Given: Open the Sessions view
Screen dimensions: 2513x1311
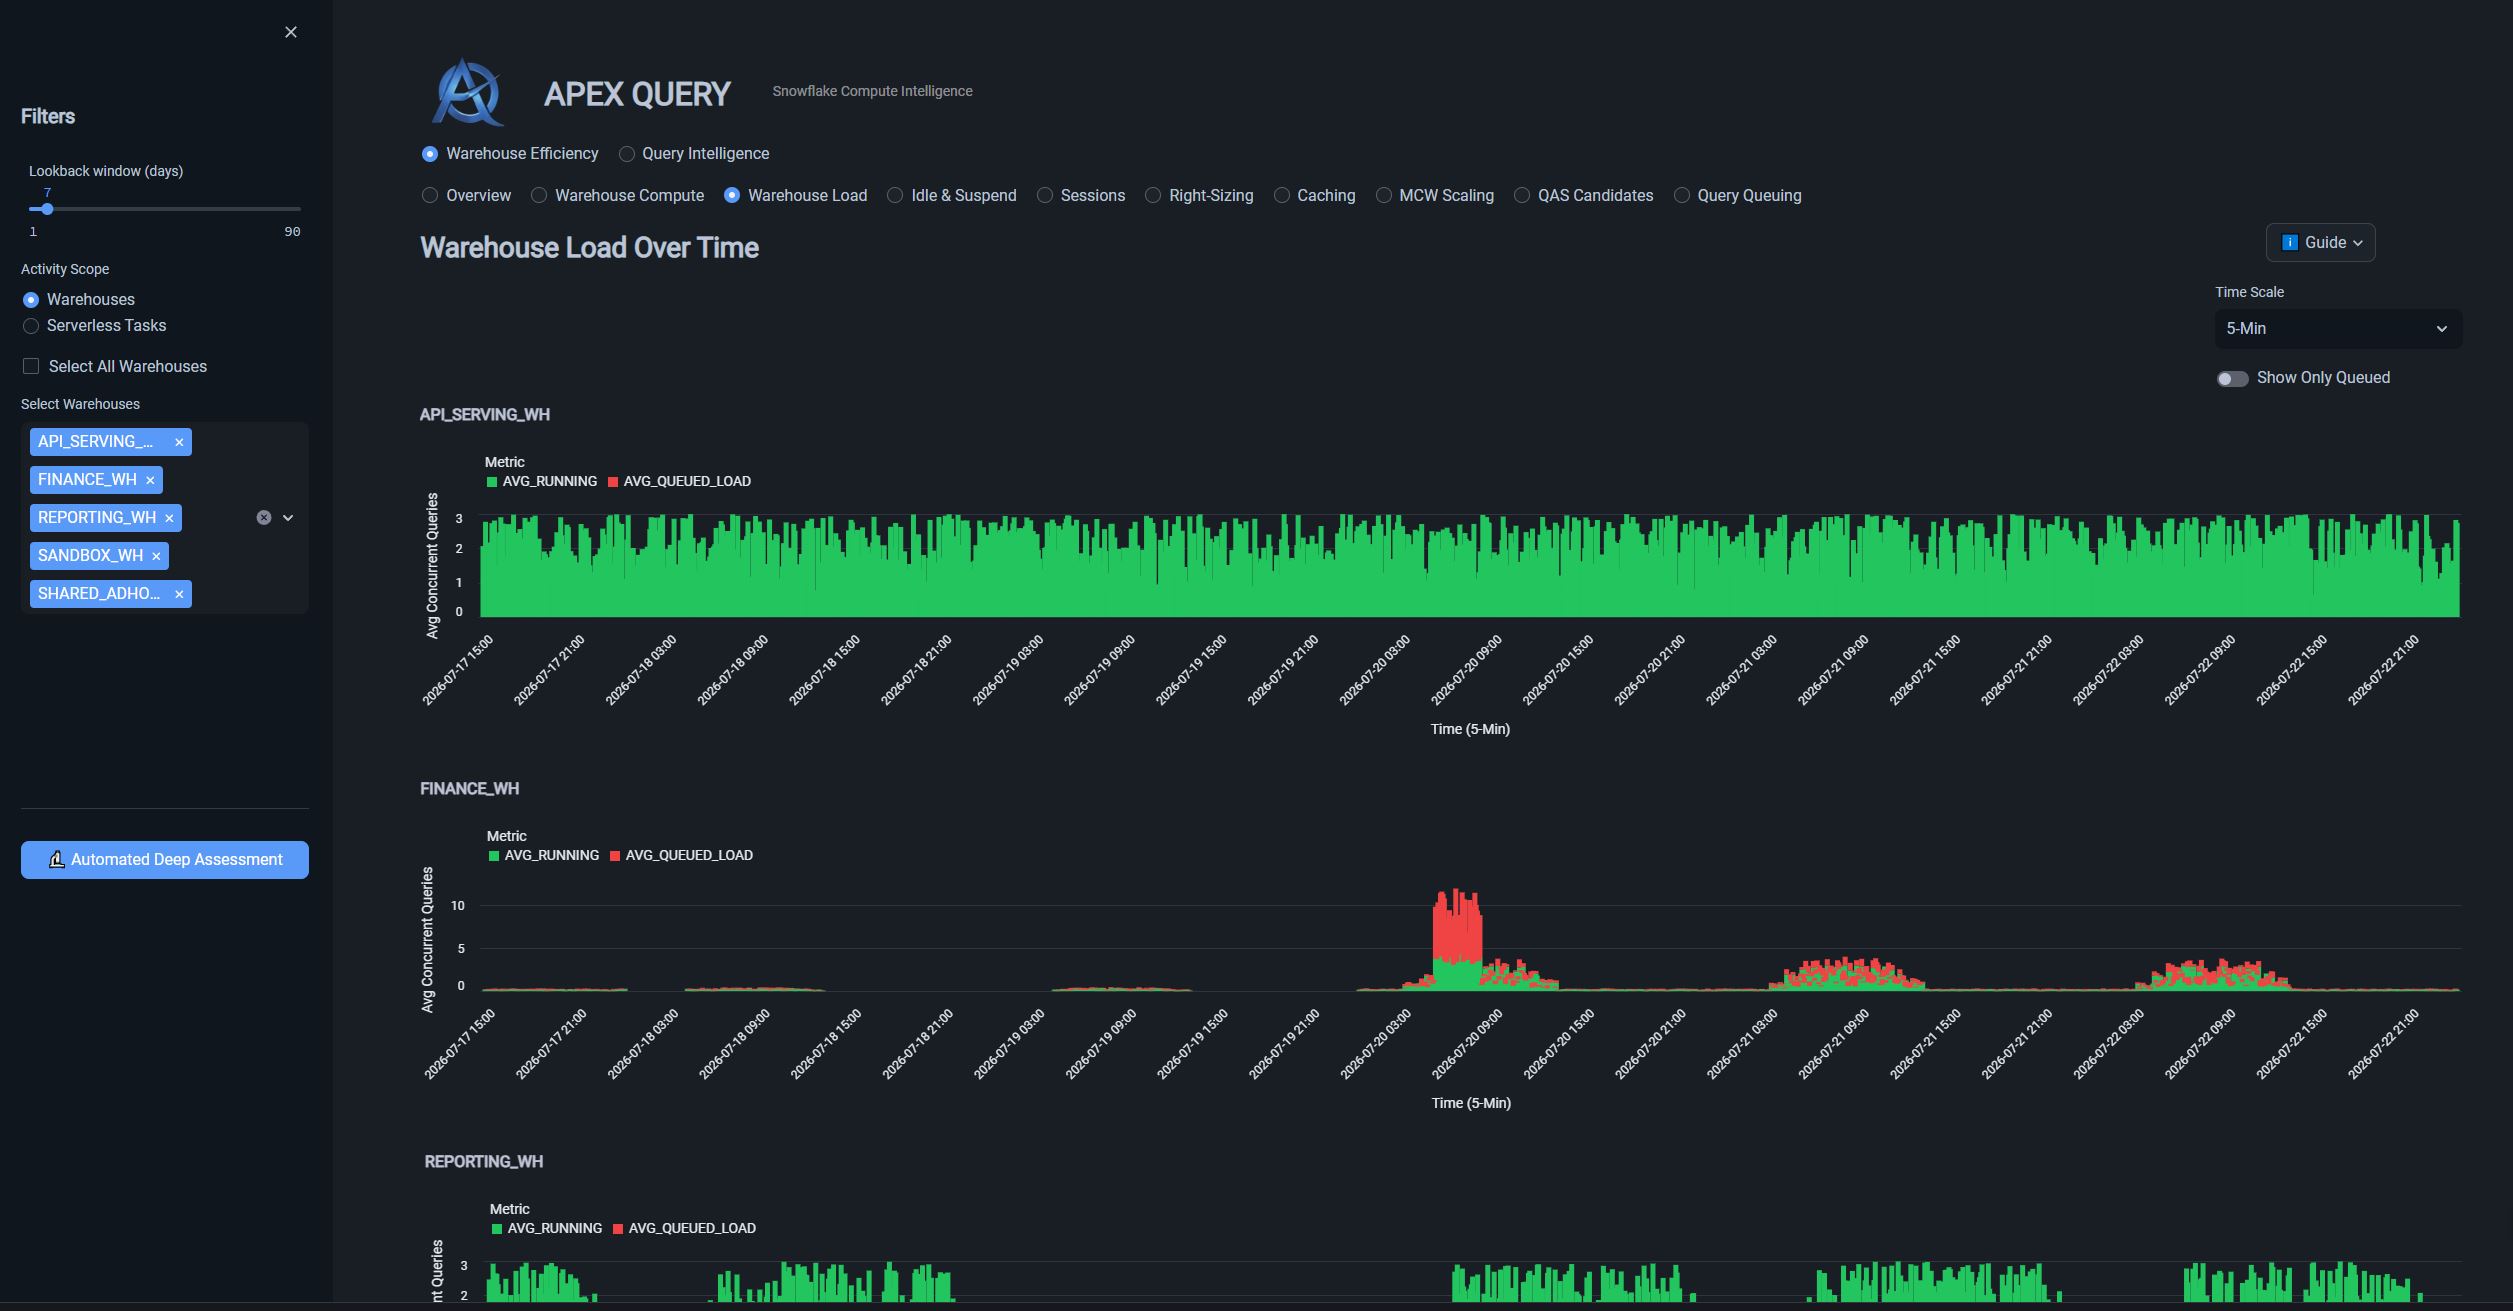Looking at the screenshot, I should [1081, 196].
